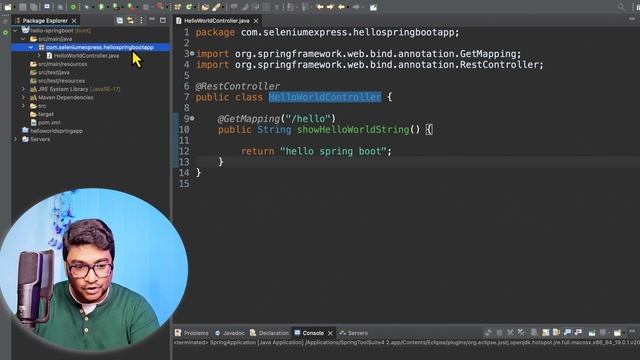Click the green Run button in toolbar

(x=101, y=7)
